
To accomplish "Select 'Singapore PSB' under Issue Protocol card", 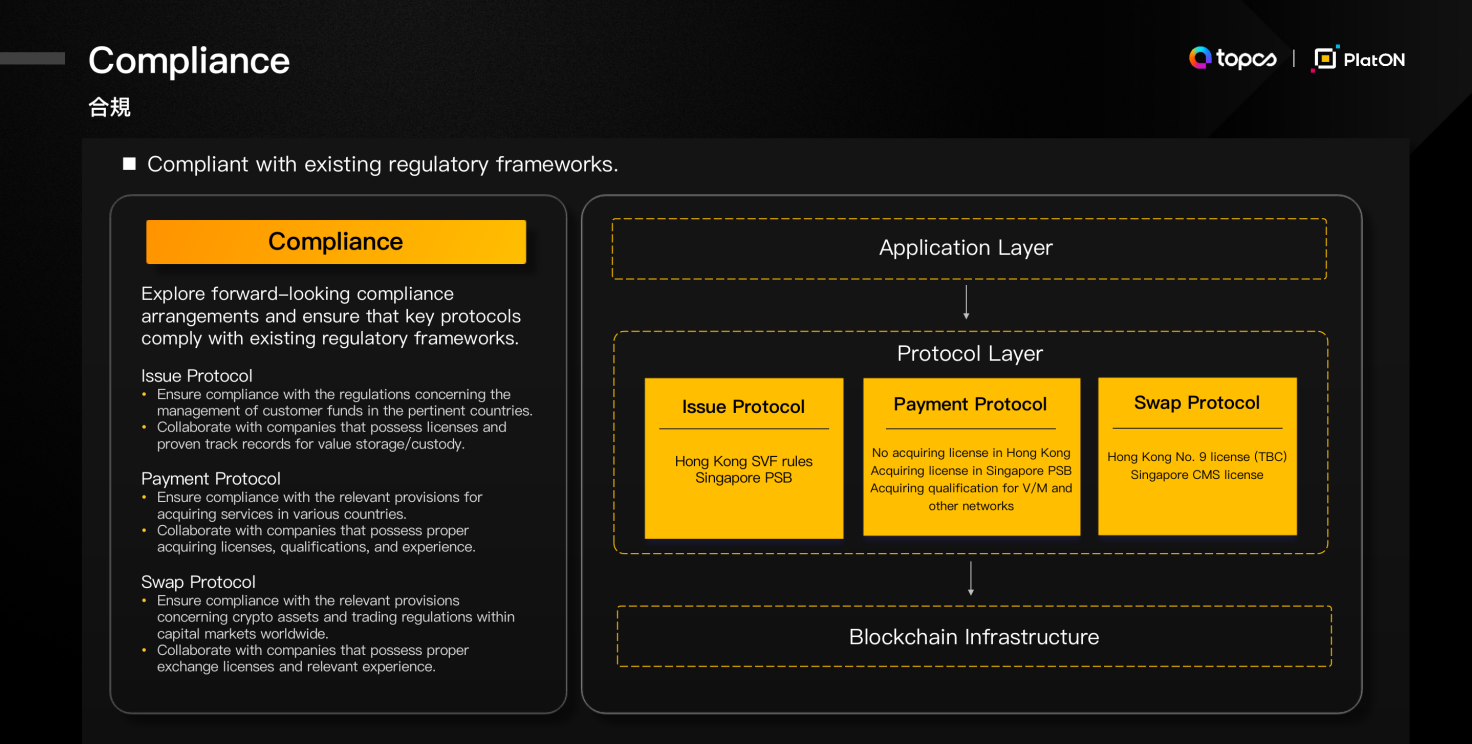I will click(744, 478).
